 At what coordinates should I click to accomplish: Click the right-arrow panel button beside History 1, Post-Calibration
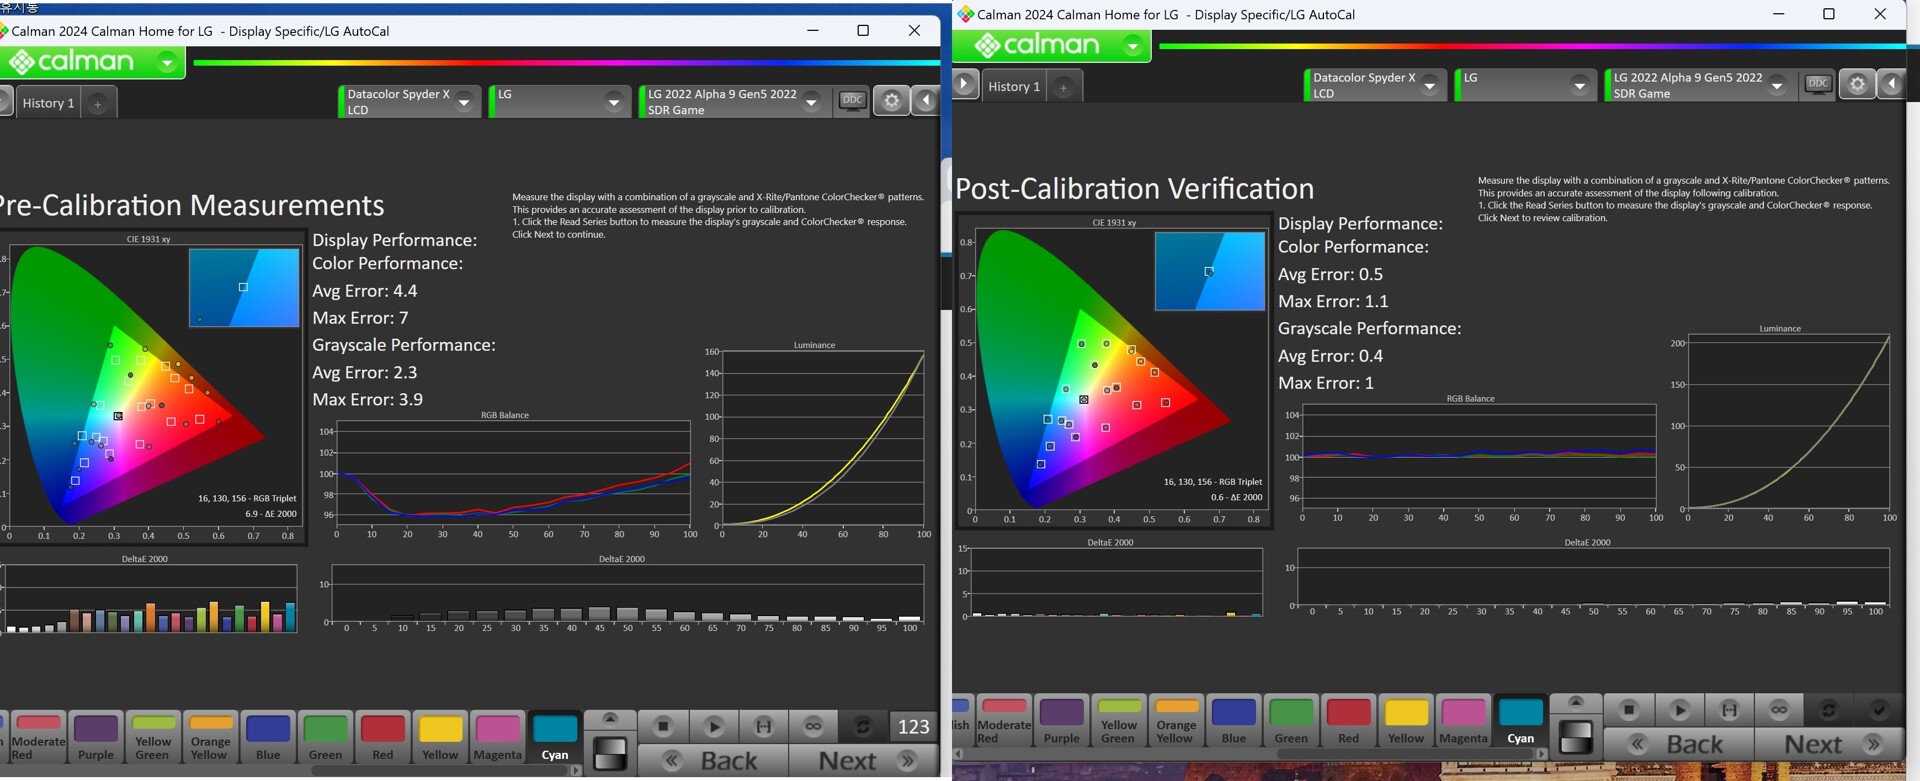pos(964,84)
